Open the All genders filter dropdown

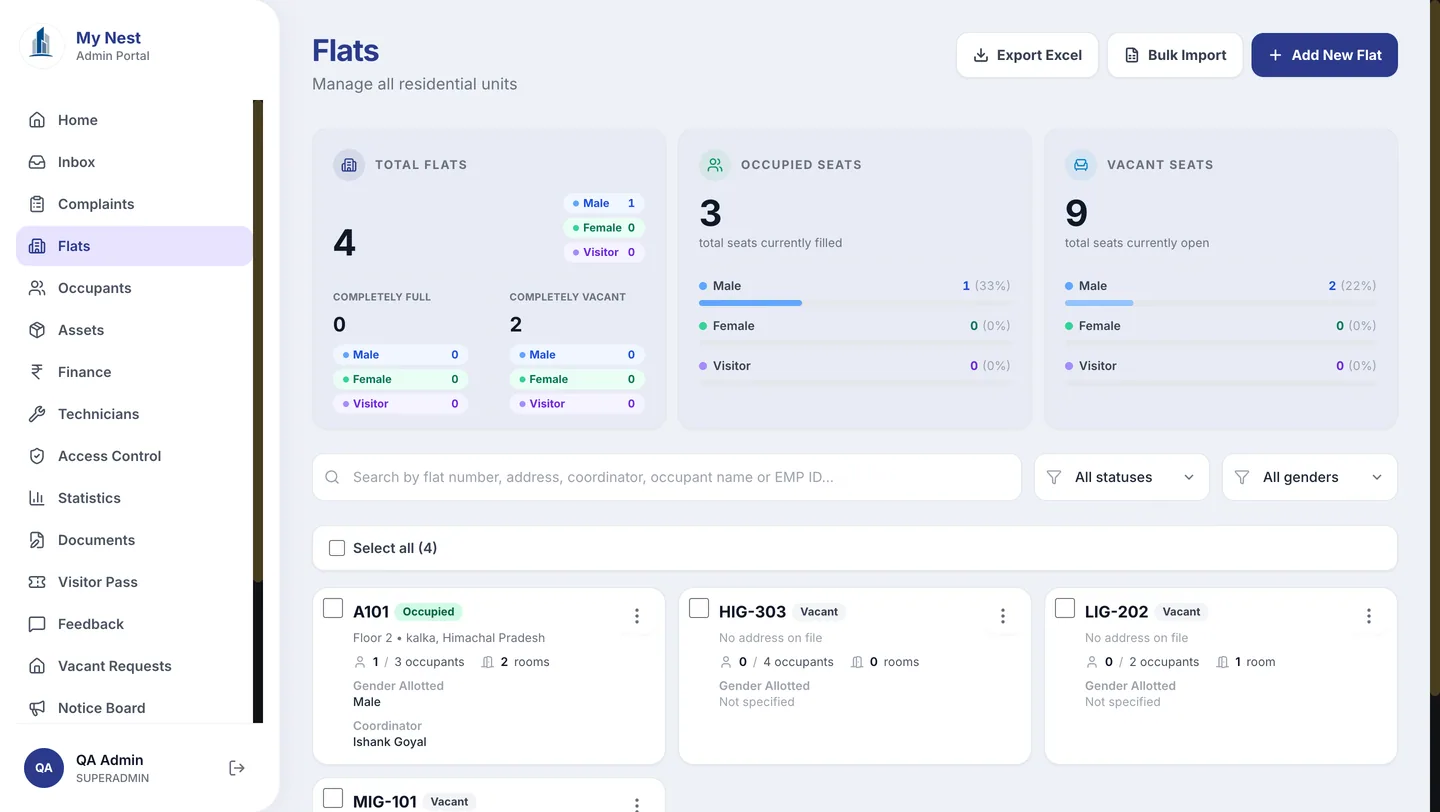point(1310,478)
